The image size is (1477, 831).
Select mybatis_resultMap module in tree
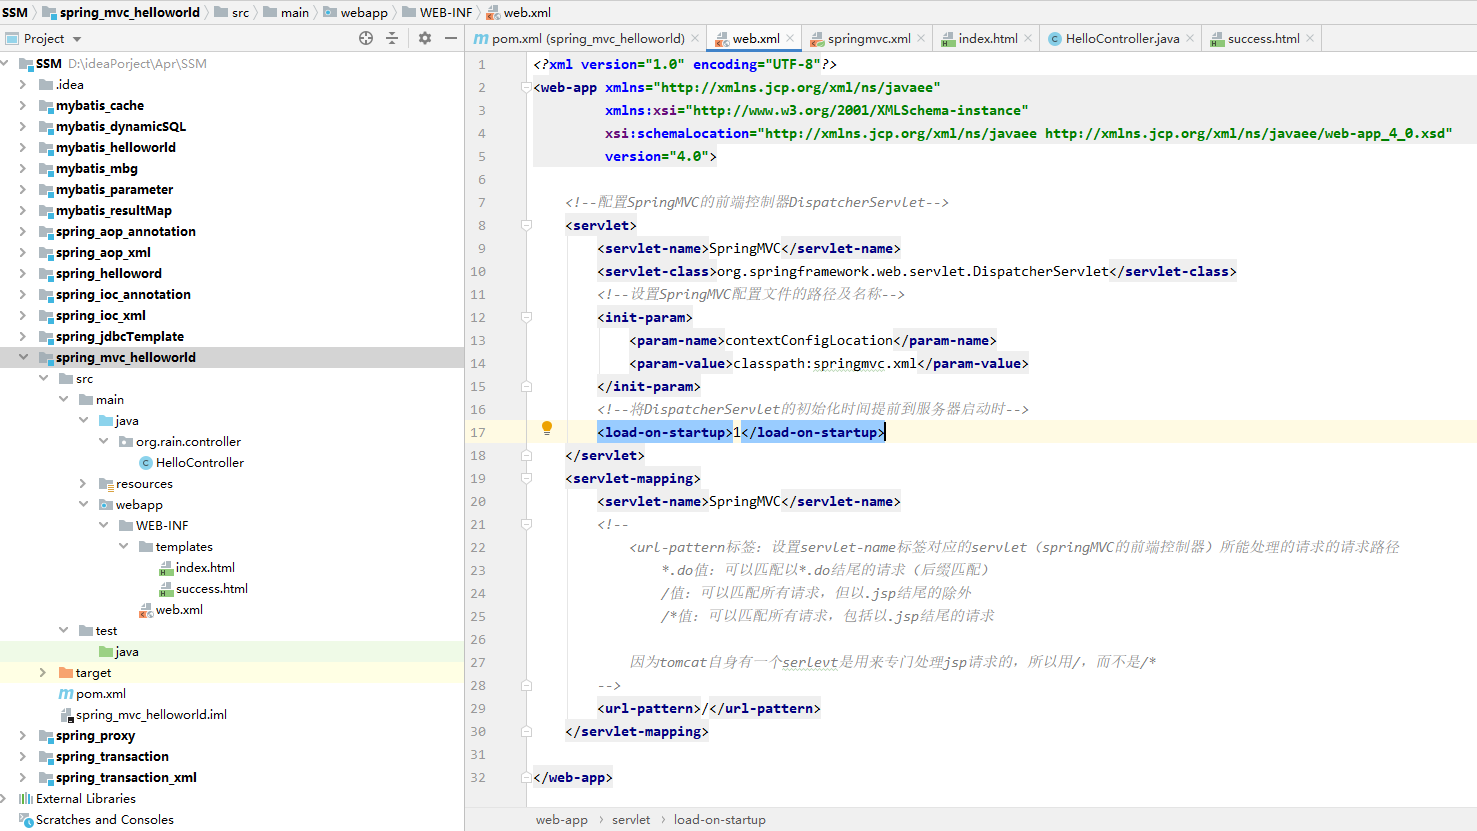click(x=114, y=211)
